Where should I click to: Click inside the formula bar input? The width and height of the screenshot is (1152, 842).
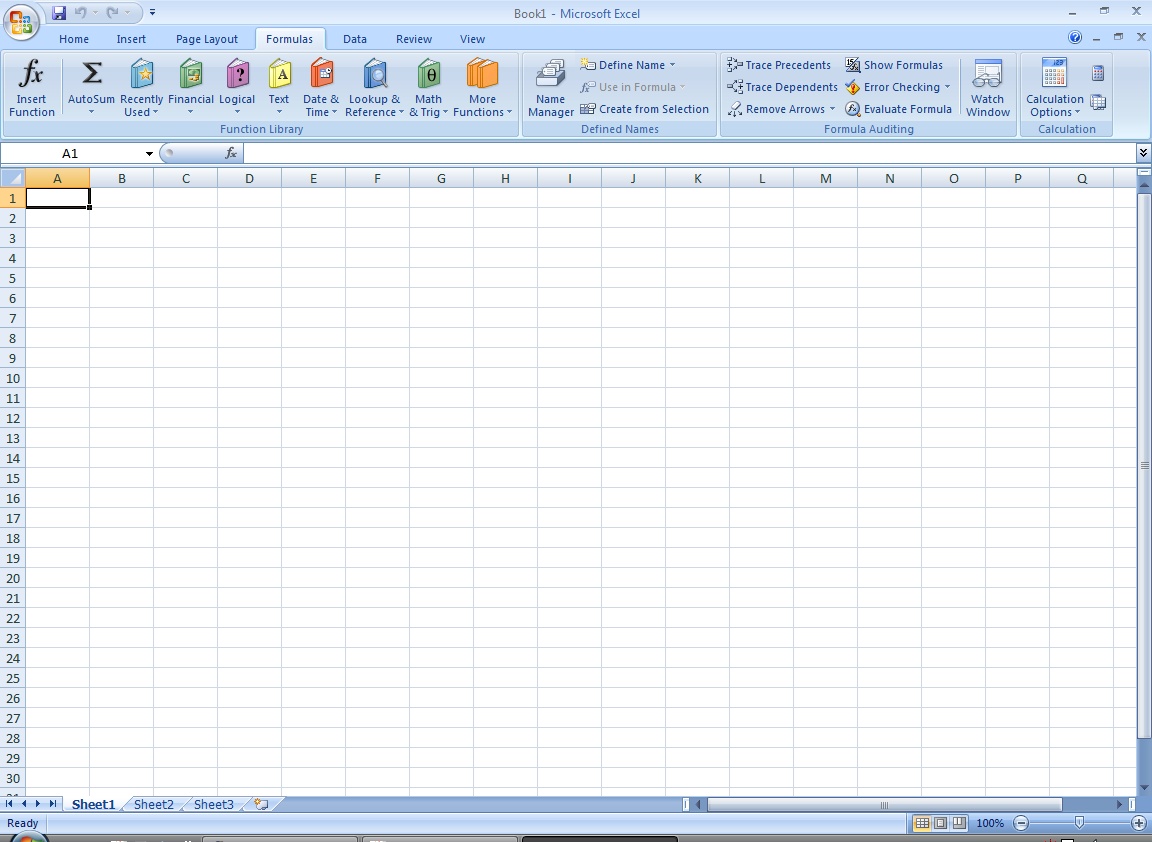click(688, 153)
